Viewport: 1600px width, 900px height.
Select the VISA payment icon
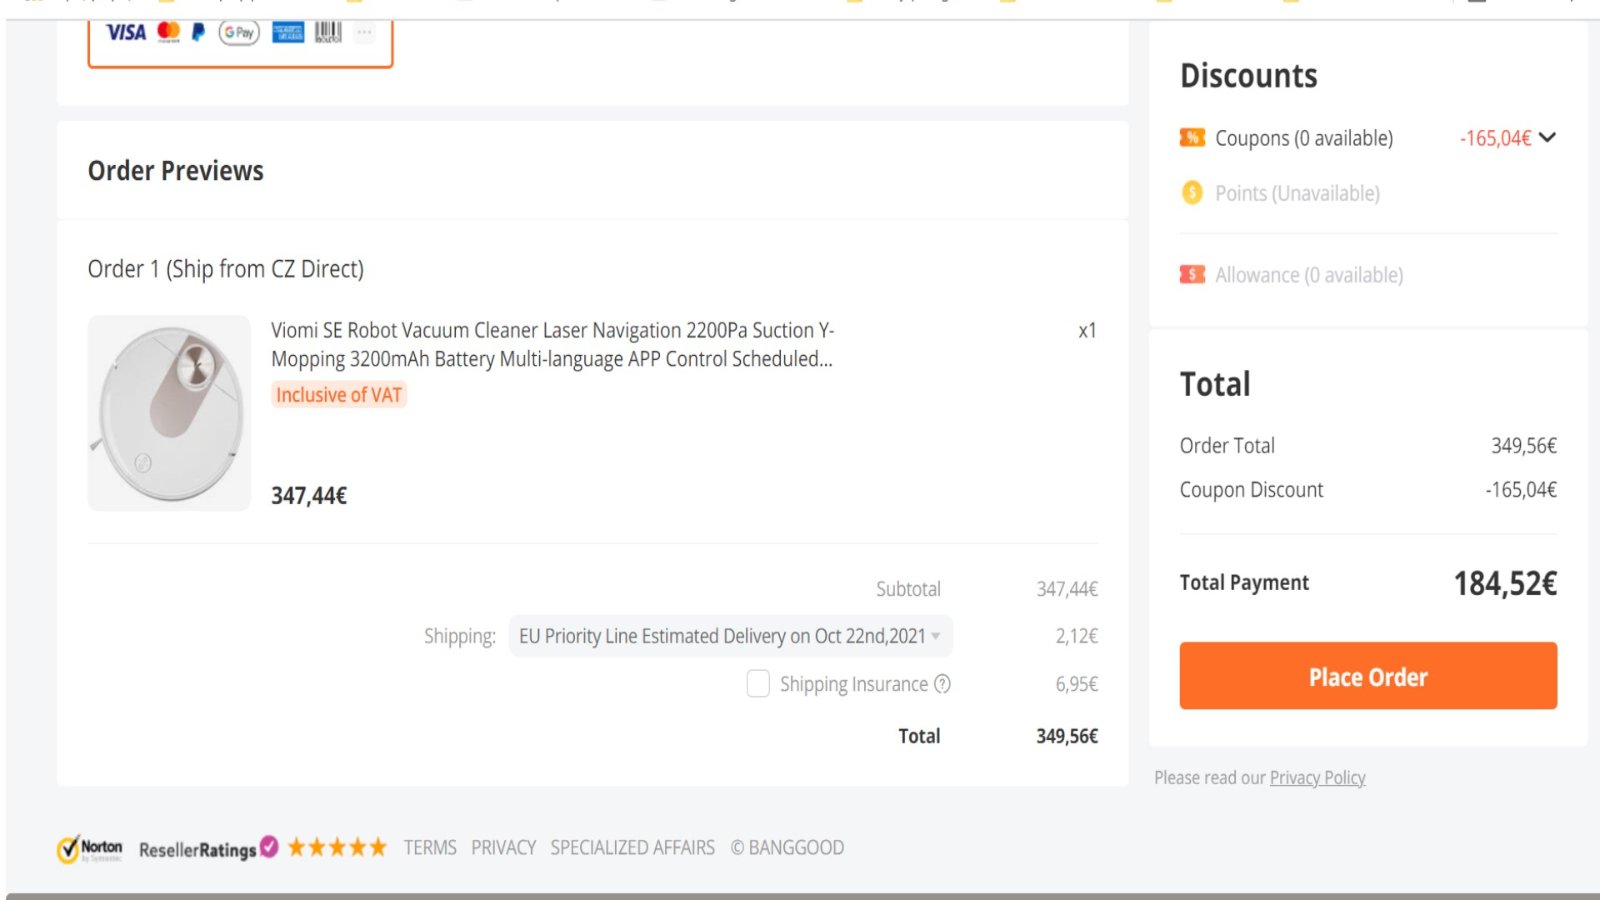click(x=126, y=32)
